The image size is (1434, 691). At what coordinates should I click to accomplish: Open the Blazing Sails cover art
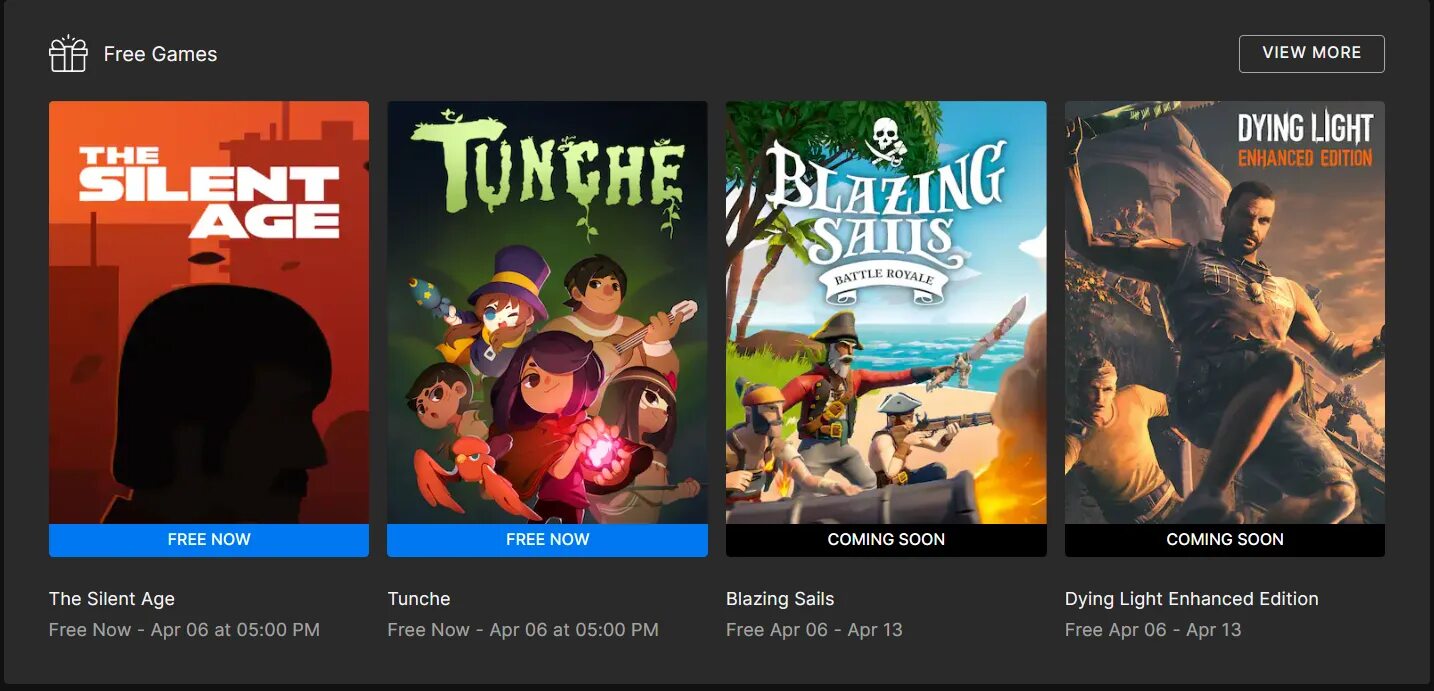point(886,312)
